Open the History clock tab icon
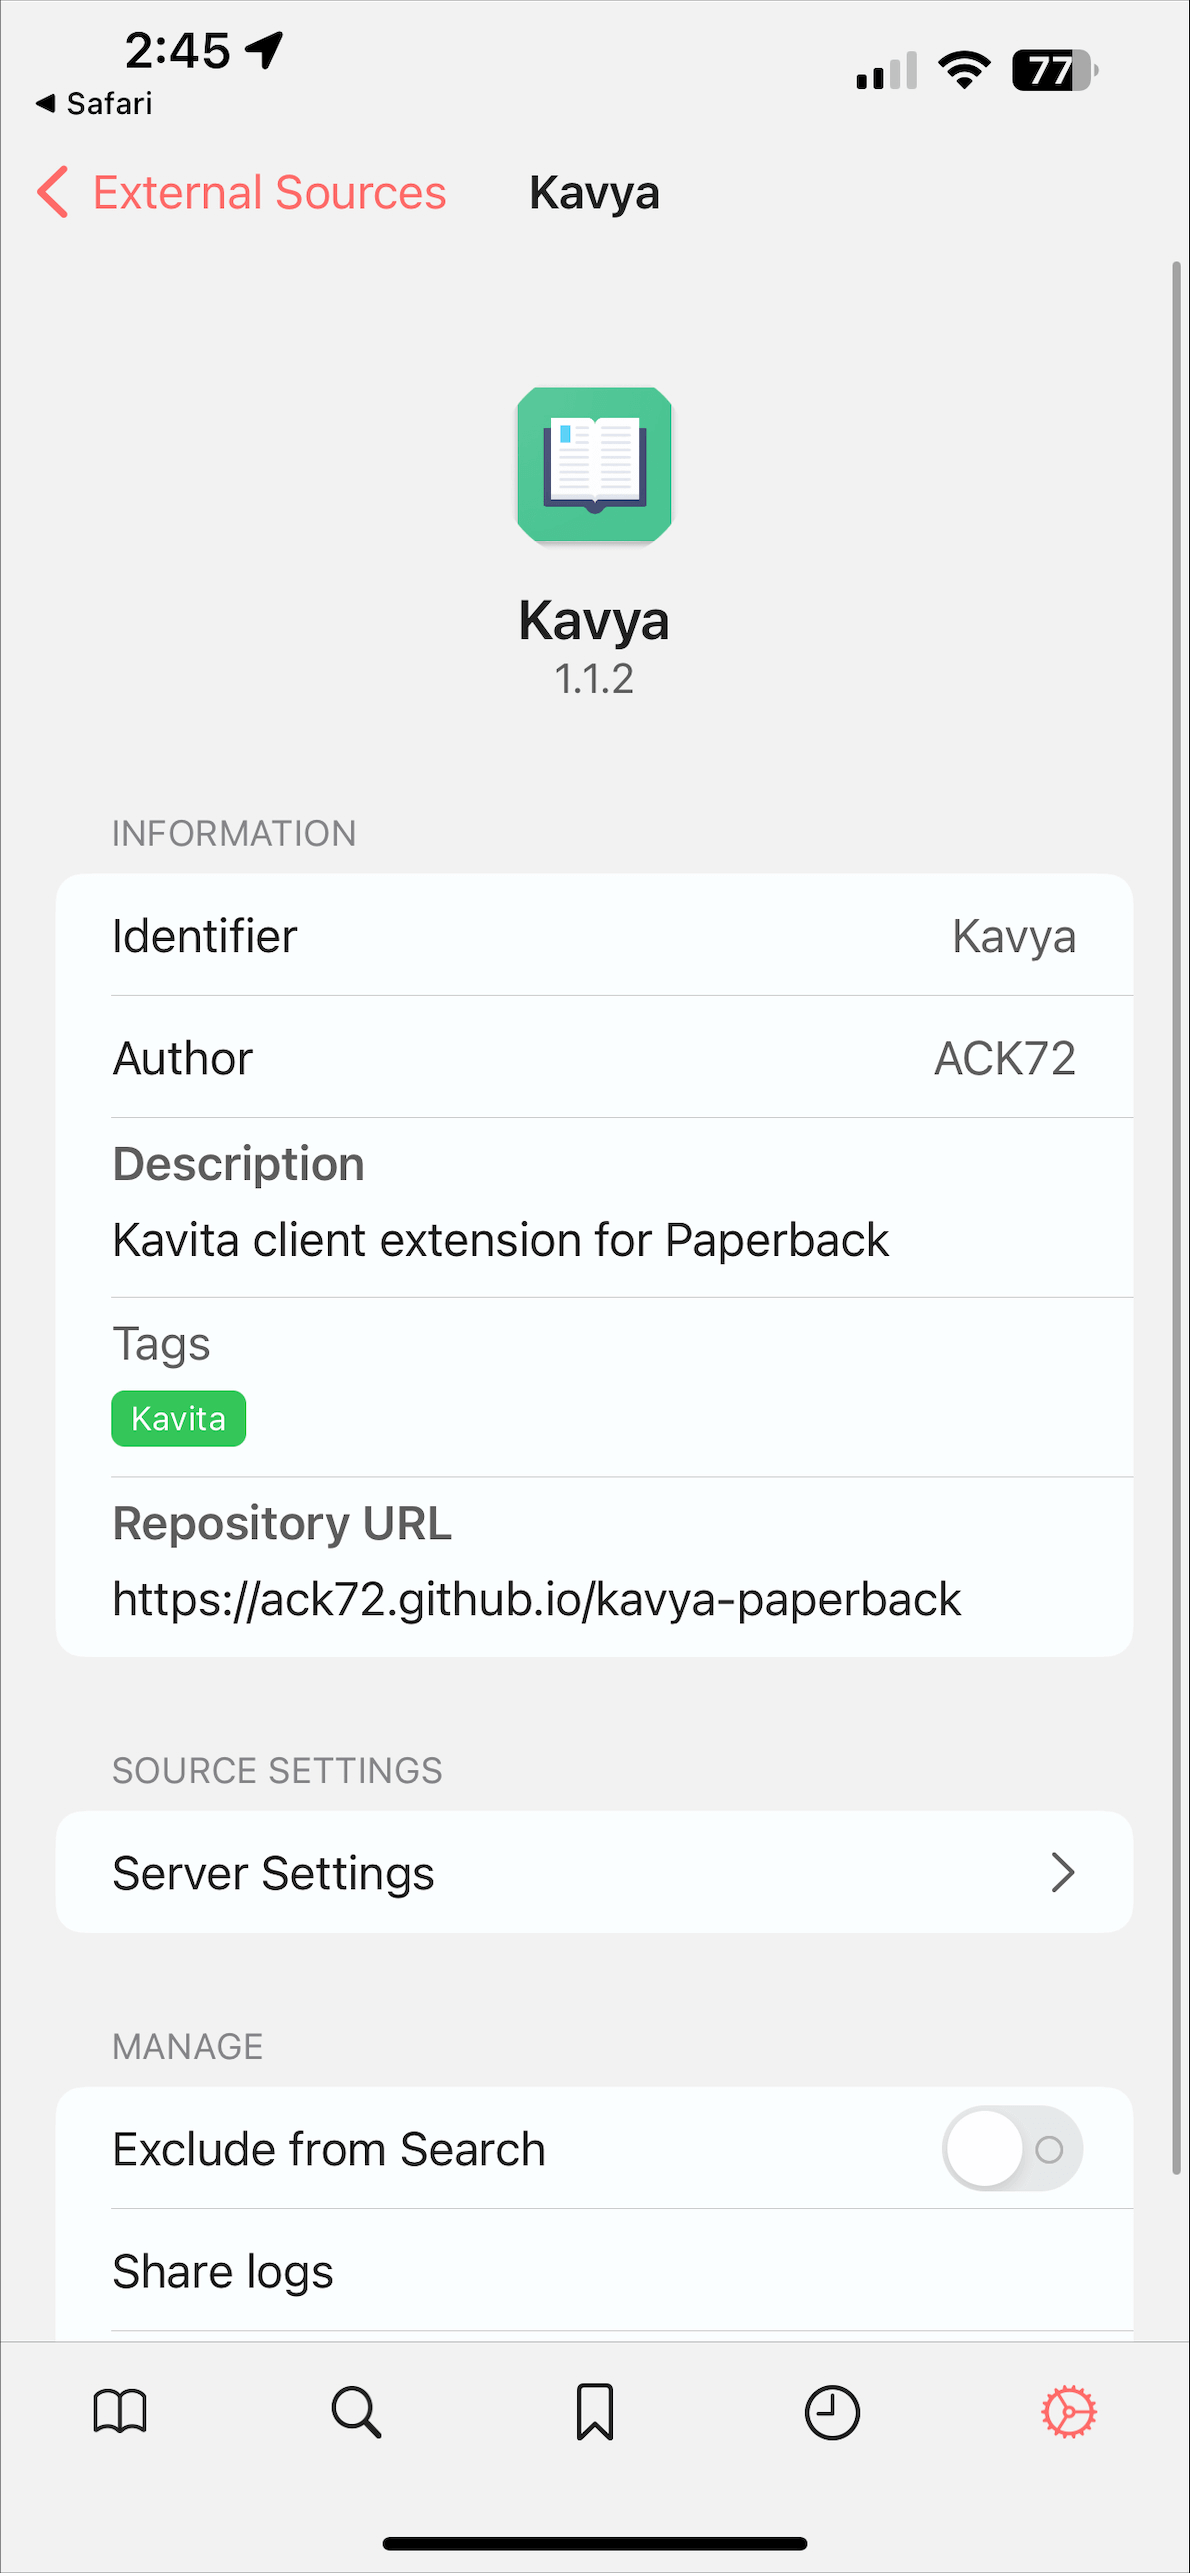 pos(832,2412)
